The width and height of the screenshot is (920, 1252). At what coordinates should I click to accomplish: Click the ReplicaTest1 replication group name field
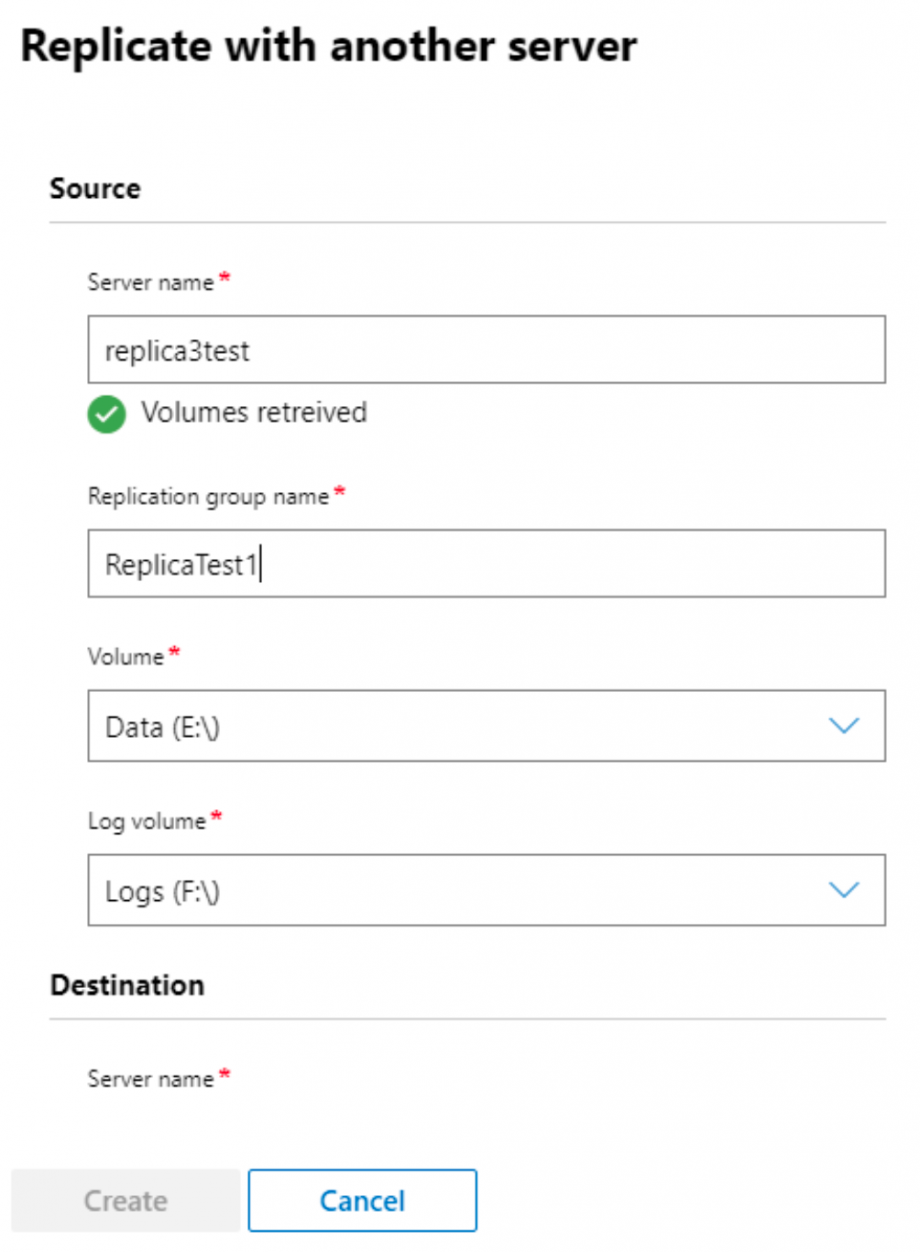pyautogui.click(x=487, y=563)
